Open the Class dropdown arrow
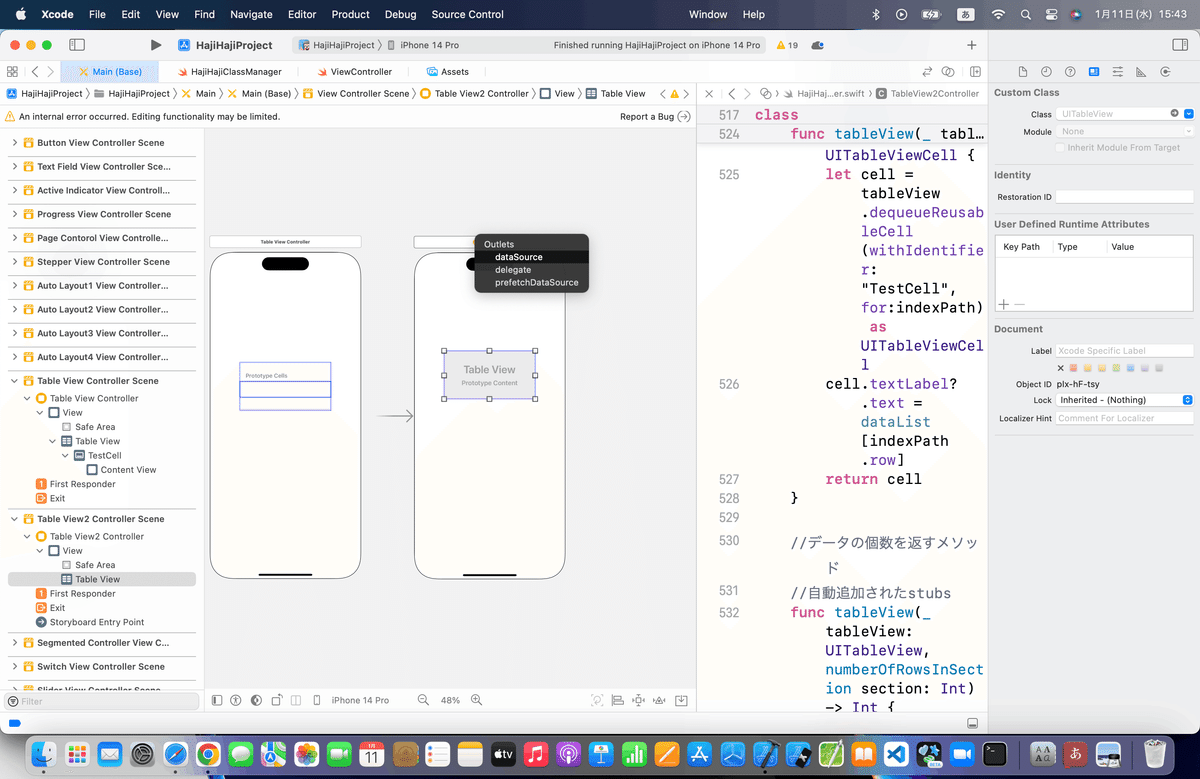 coord(1188,114)
